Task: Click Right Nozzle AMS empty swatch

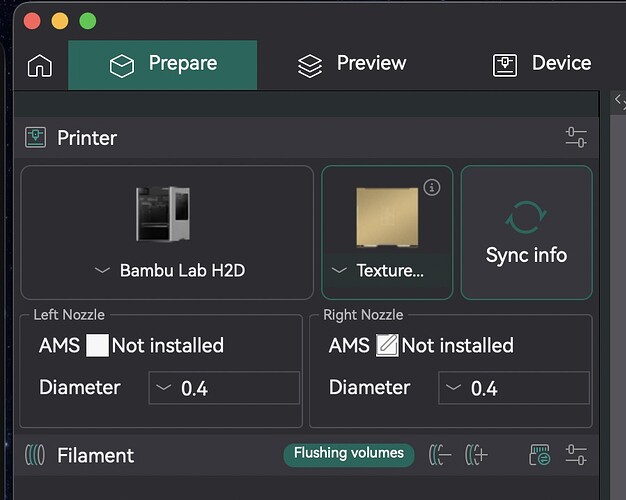Action: click(x=387, y=345)
